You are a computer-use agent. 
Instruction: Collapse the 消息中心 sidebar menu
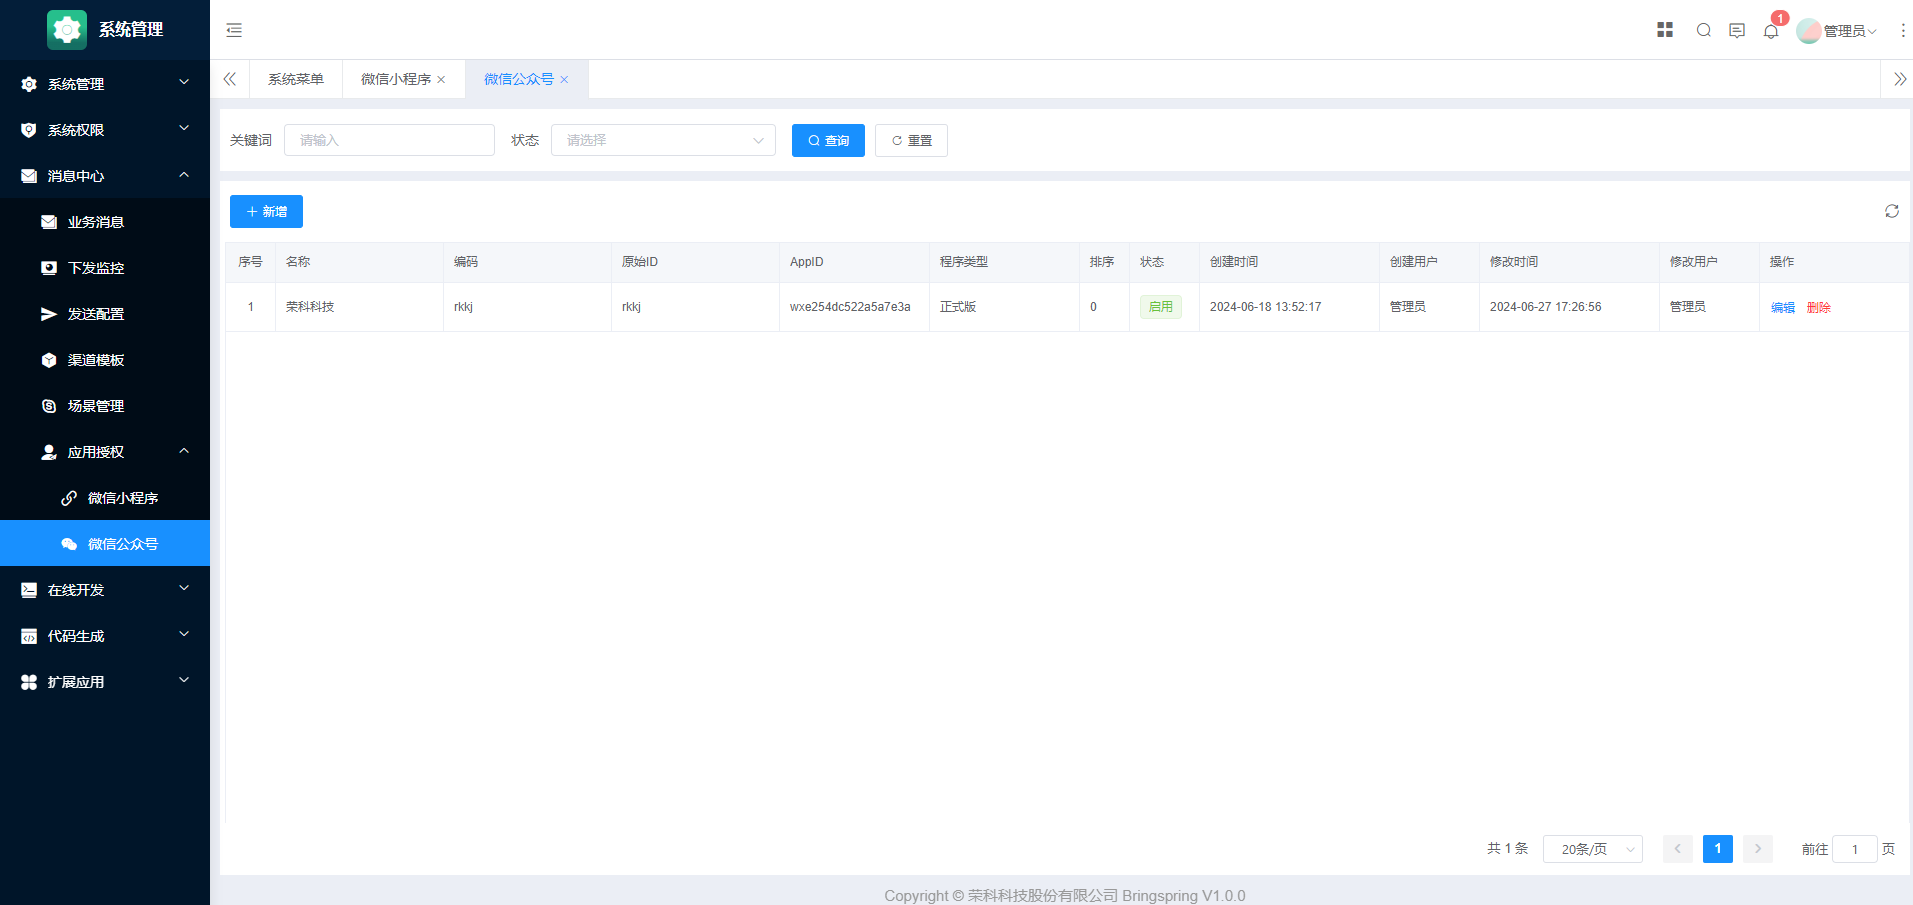(105, 176)
